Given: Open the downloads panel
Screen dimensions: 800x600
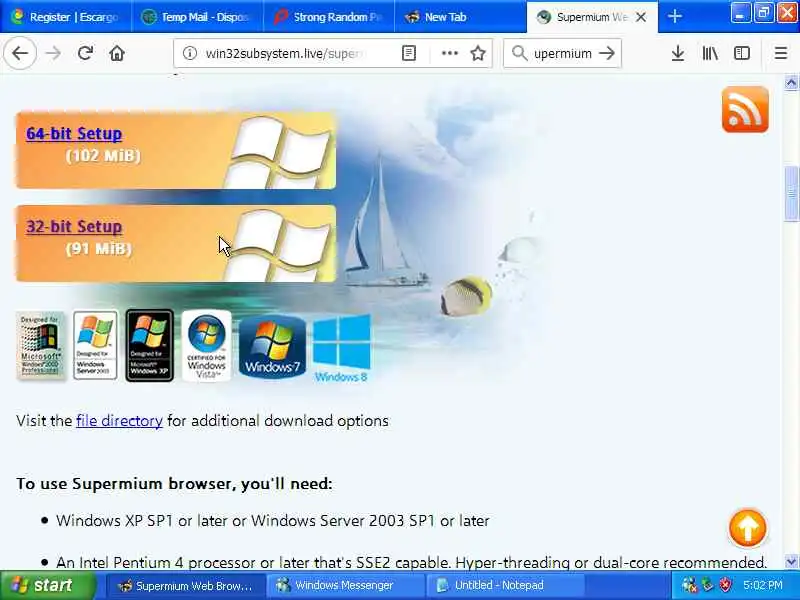Looking at the screenshot, I should click(x=678, y=53).
